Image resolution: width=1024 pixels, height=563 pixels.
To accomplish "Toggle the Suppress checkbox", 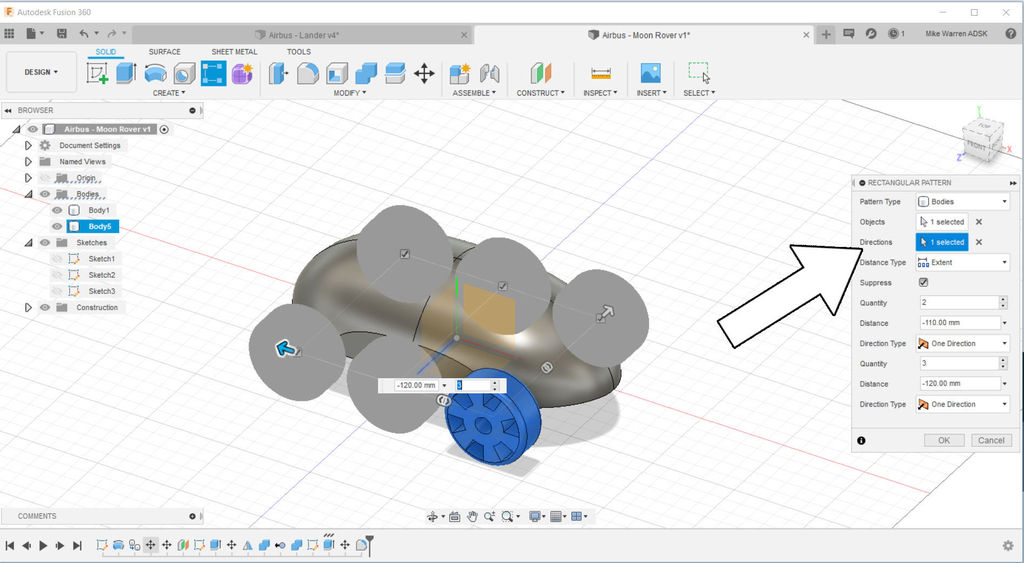I will click(x=923, y=283).
